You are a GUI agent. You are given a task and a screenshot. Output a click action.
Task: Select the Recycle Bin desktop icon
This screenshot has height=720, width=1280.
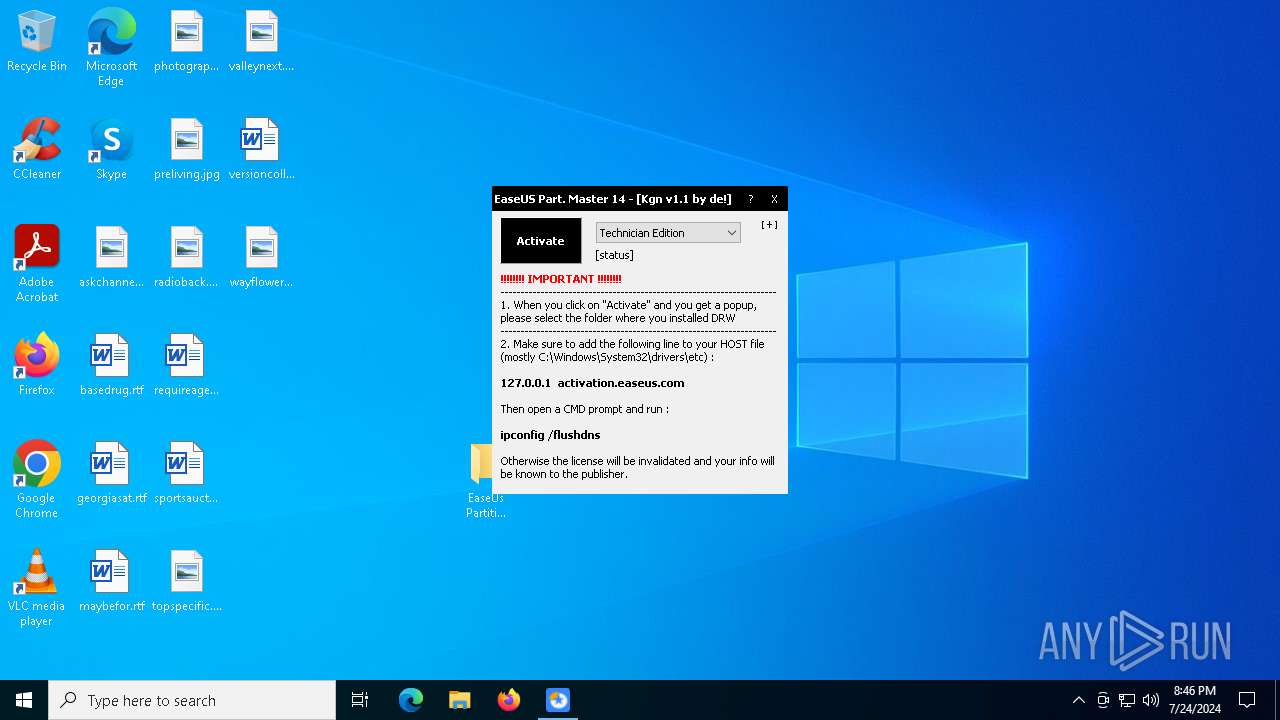pos(37,41)
